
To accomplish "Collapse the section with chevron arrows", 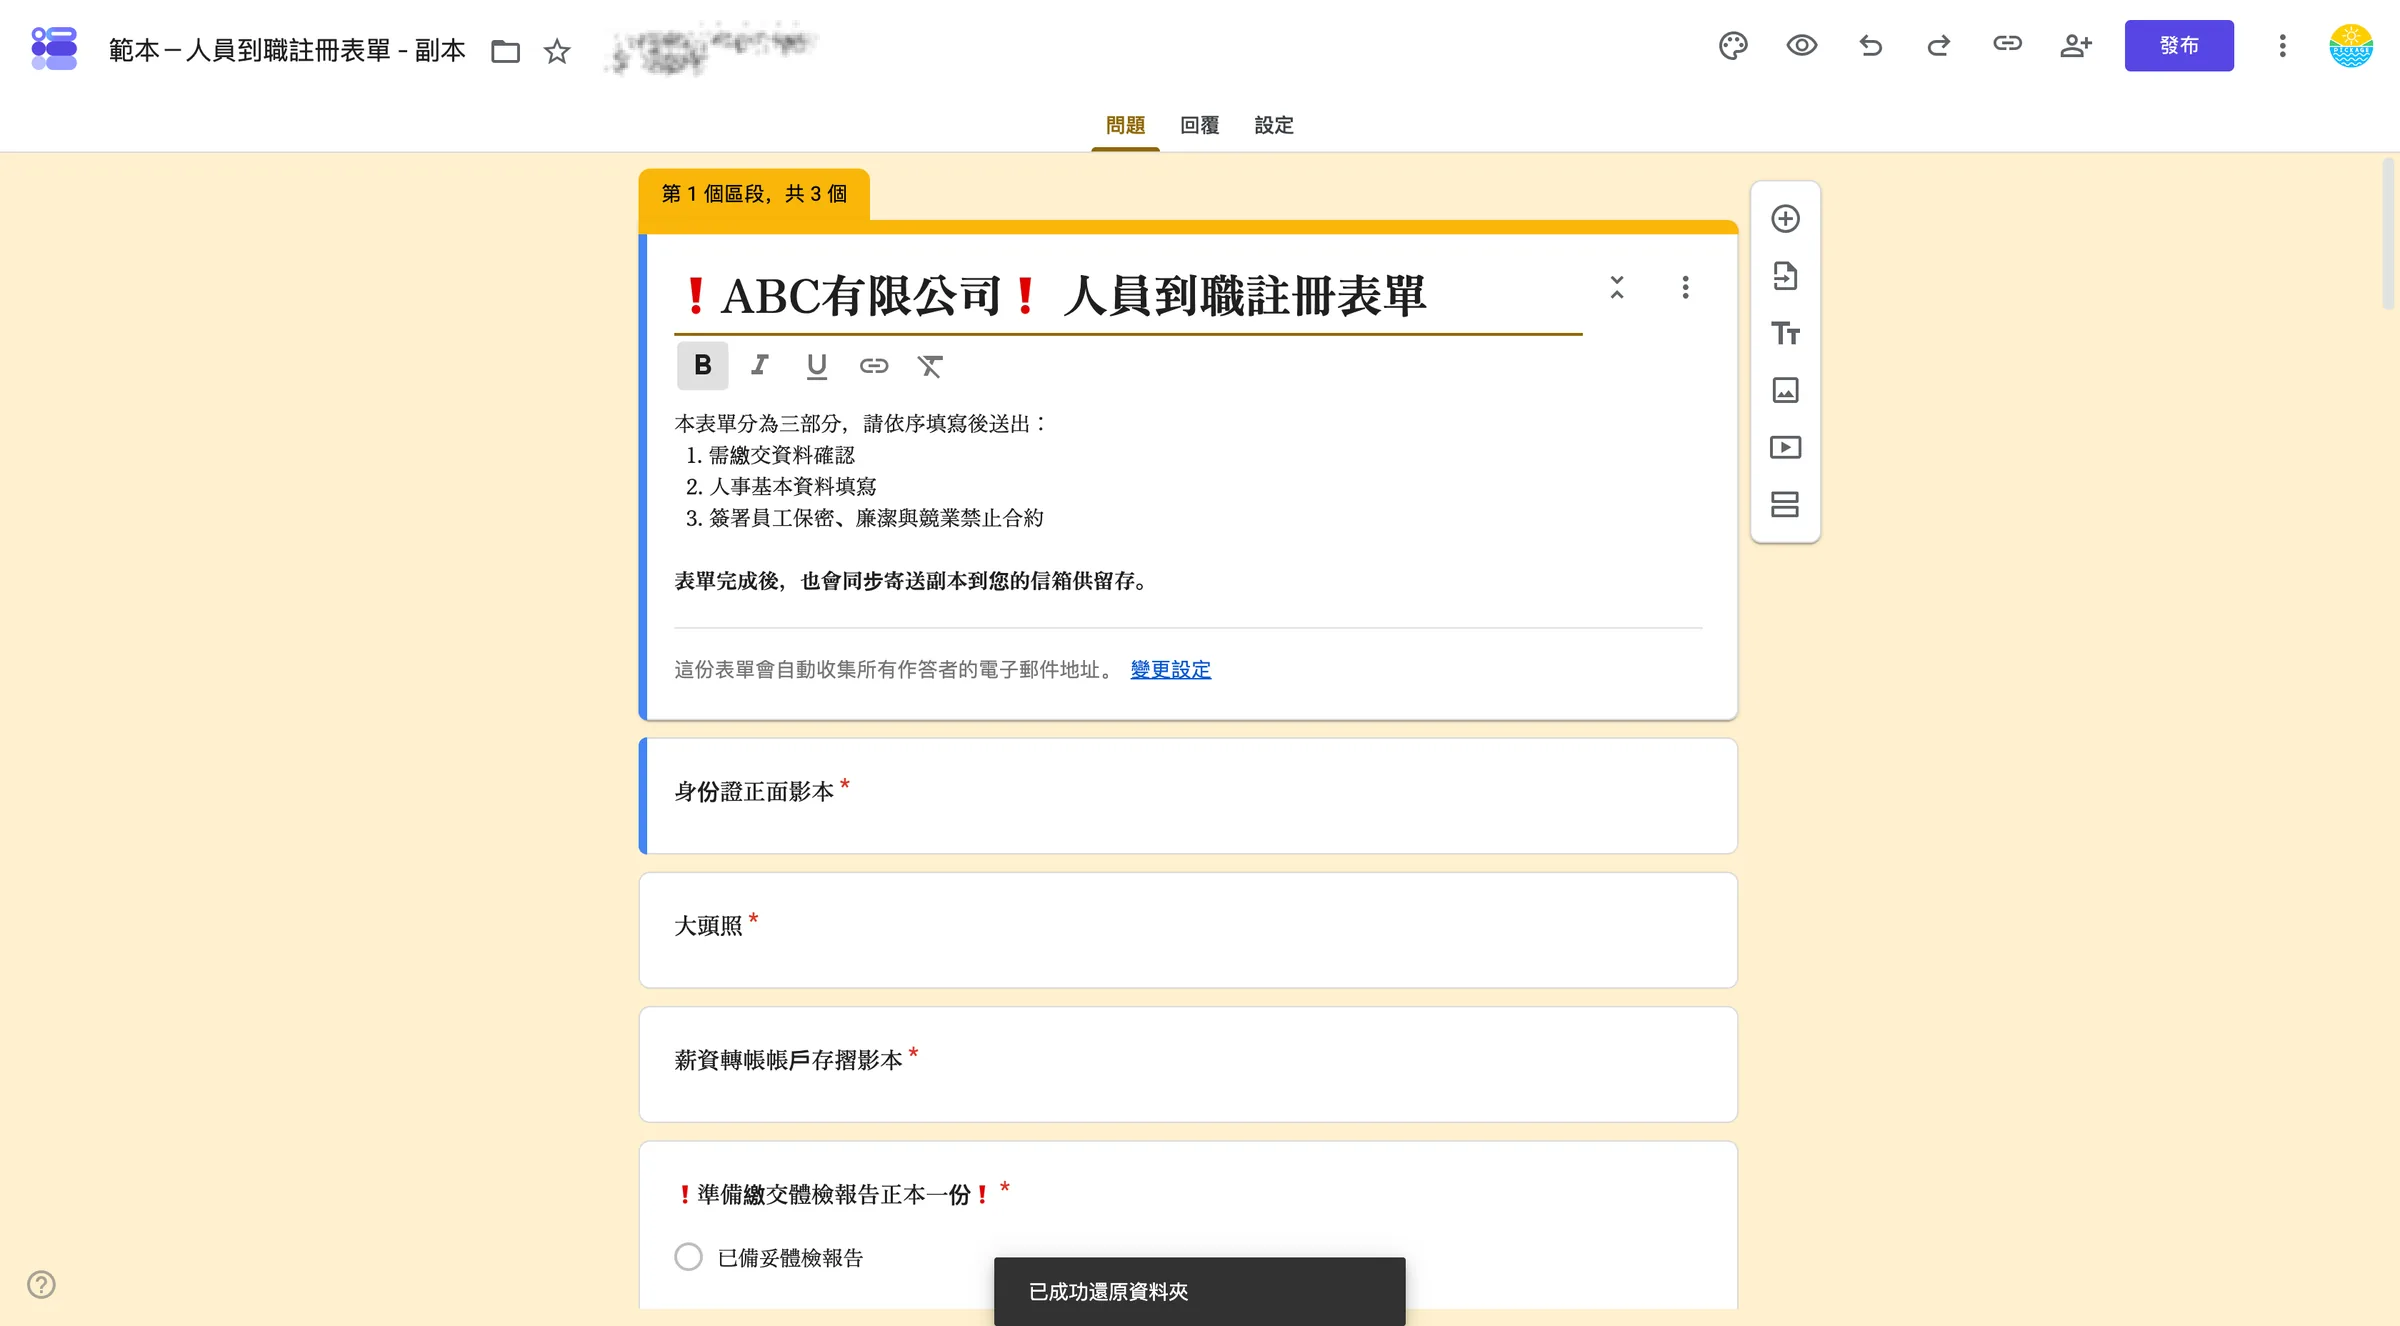I will 1617,288.
